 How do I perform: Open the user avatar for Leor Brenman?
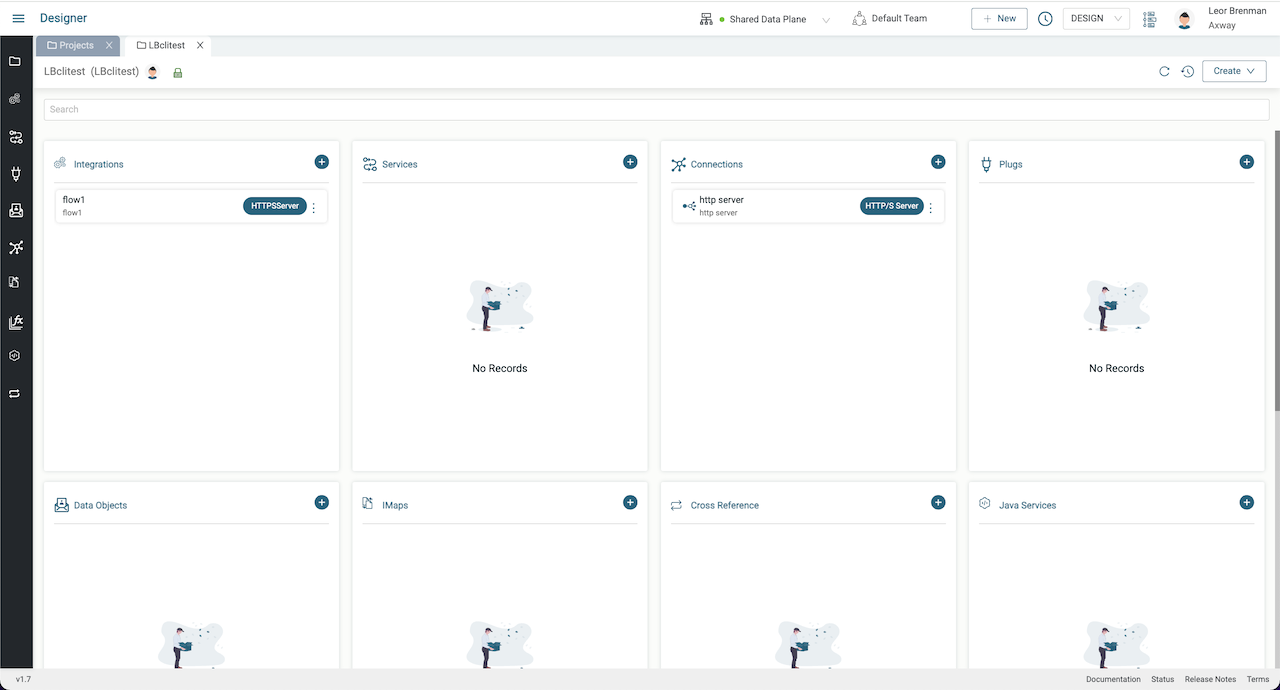(x=1185, y=19)
